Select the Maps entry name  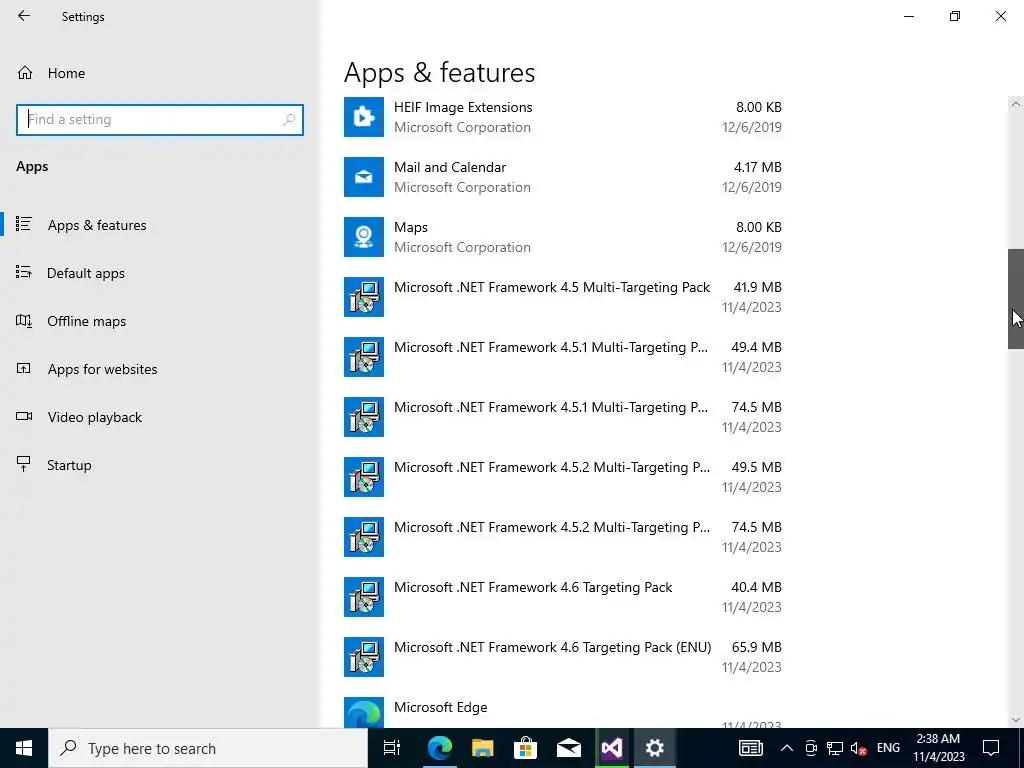click(411, 227)
